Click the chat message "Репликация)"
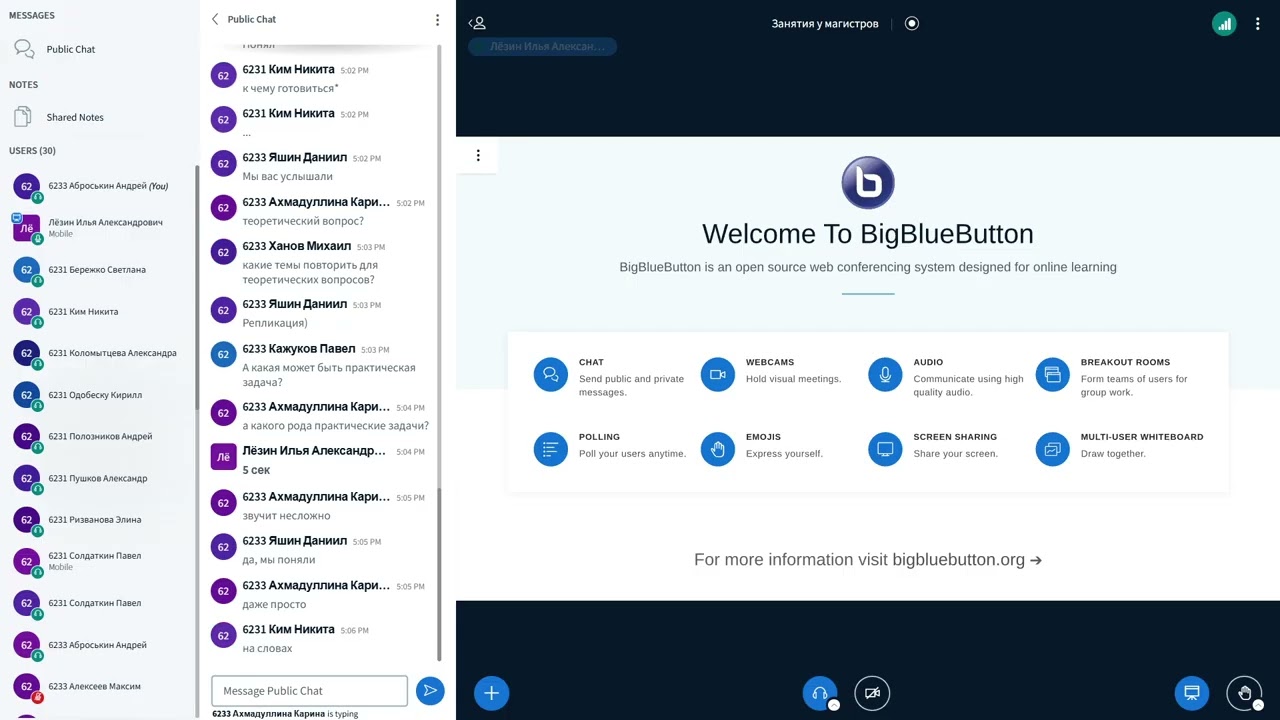The image size is (1280, 720). point(275,323)
